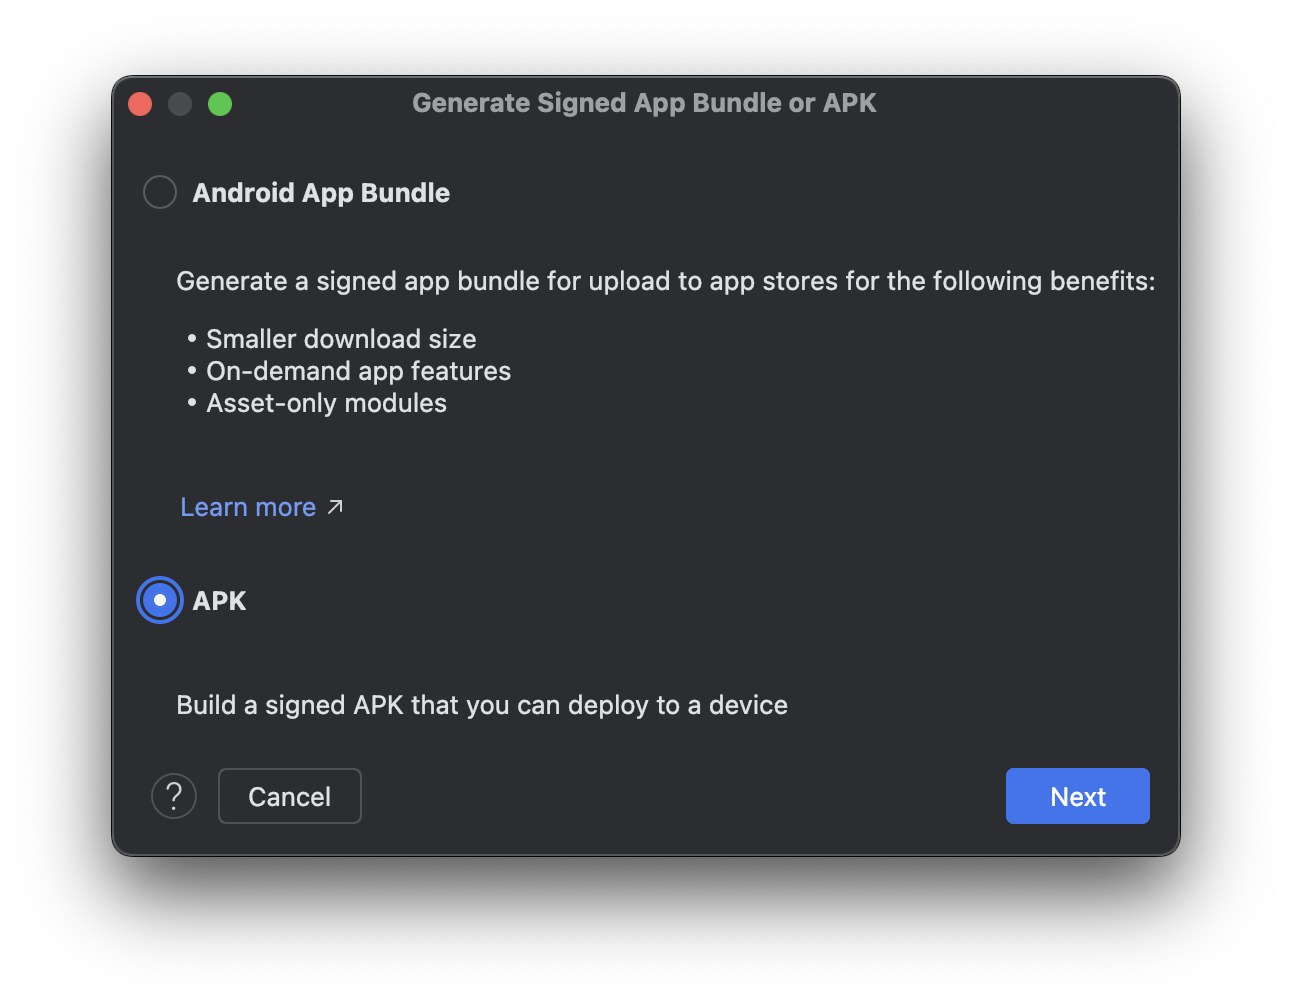Click the 'Asset-only modules' bullet text
The height and width of the screenshot is (1004, 1292).
[326, 403]
